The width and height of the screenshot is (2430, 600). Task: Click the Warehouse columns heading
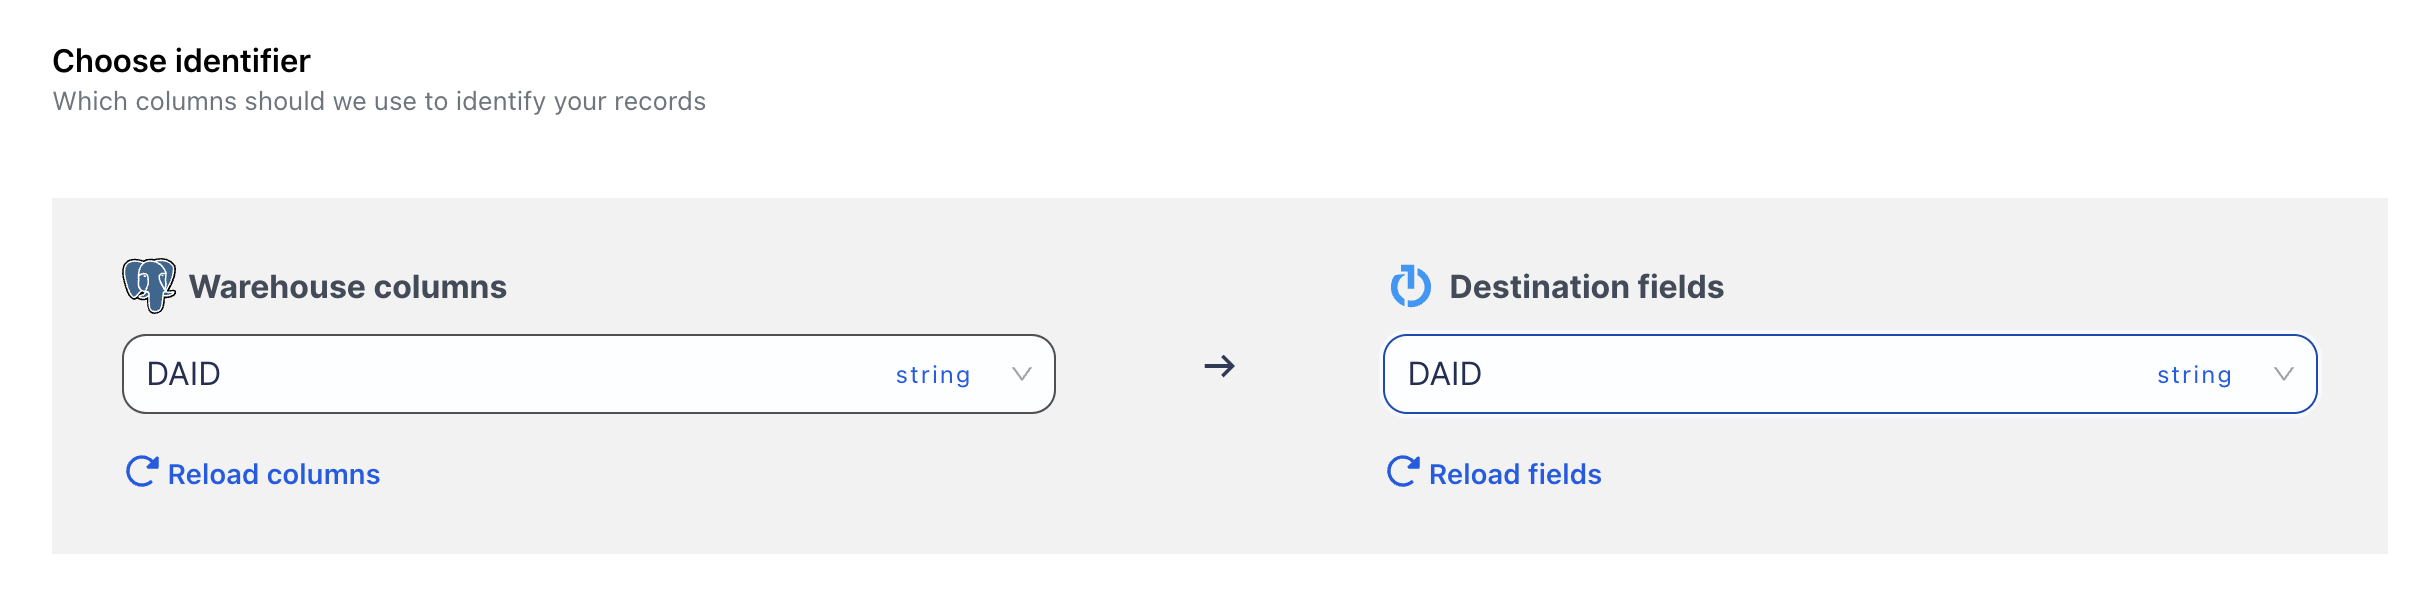point(348,287)
